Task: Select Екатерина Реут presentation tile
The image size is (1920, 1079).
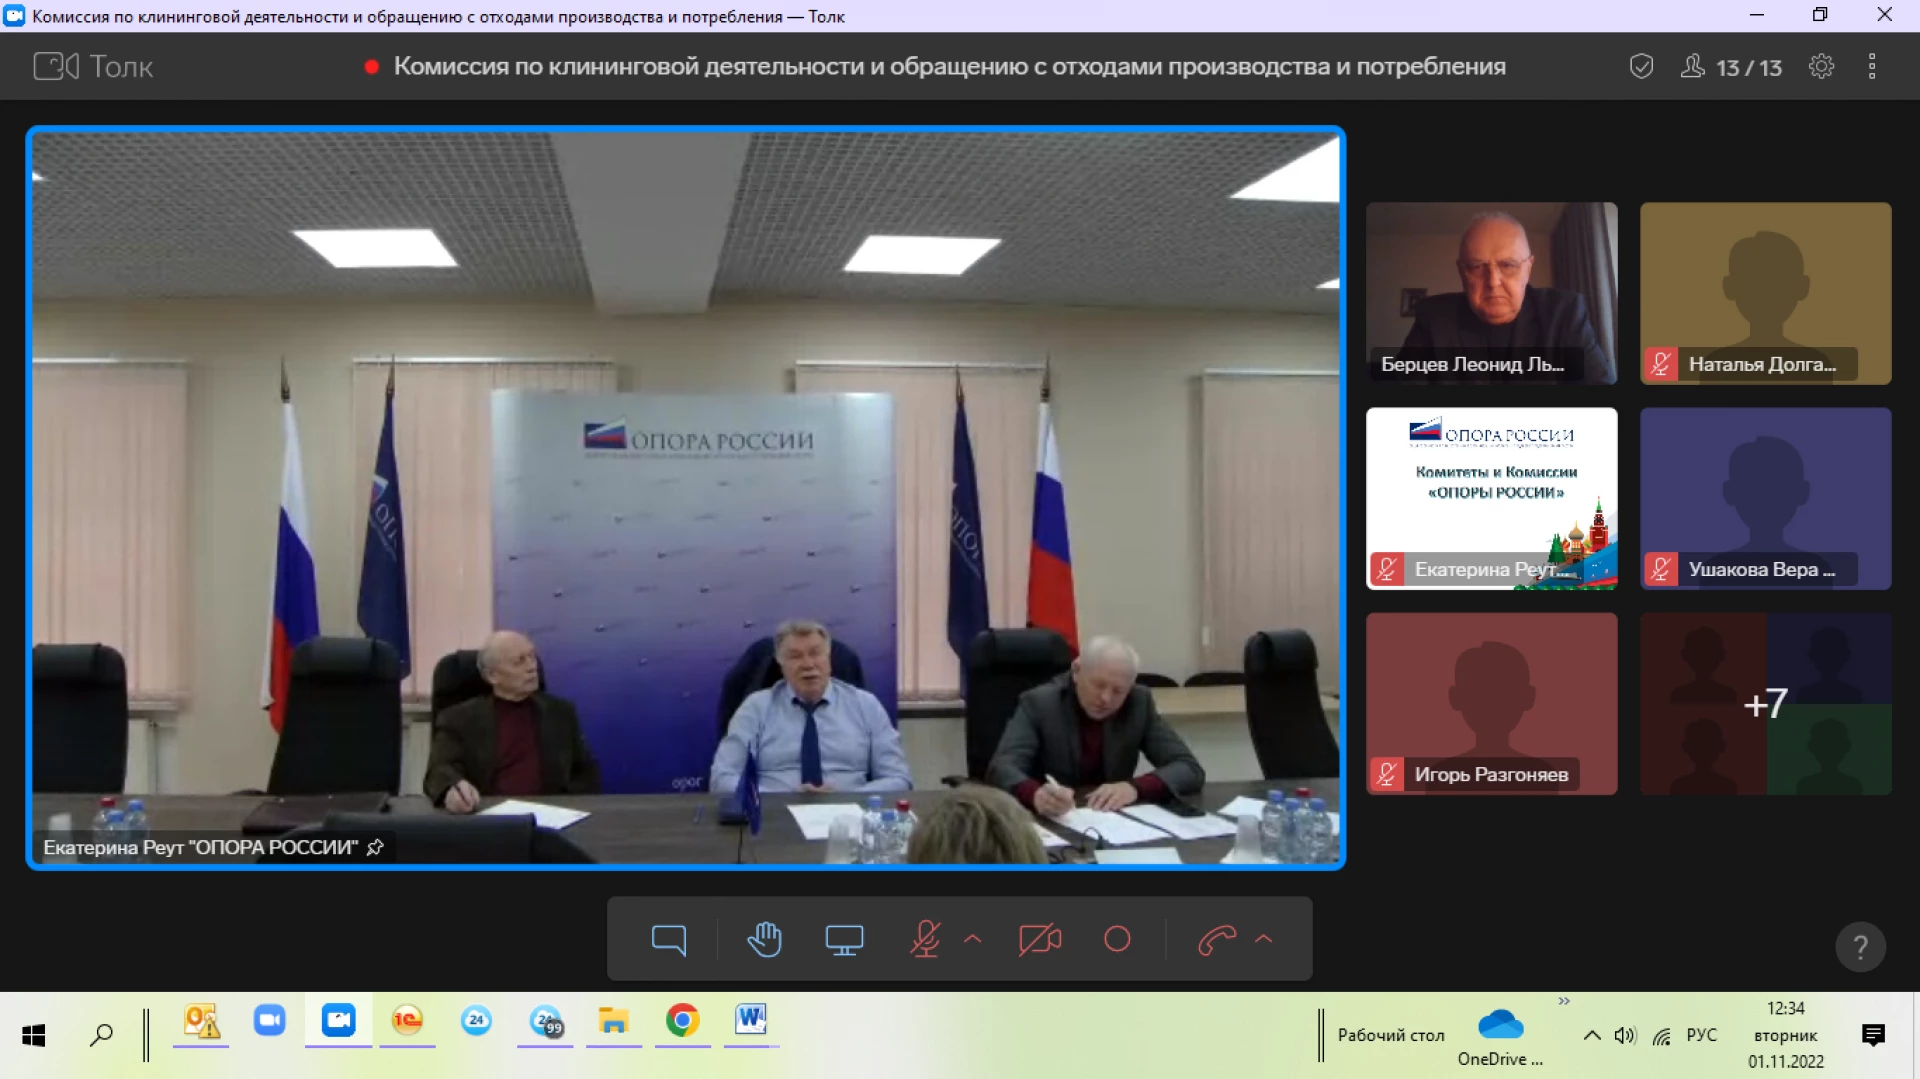Action: [1491, 498]
